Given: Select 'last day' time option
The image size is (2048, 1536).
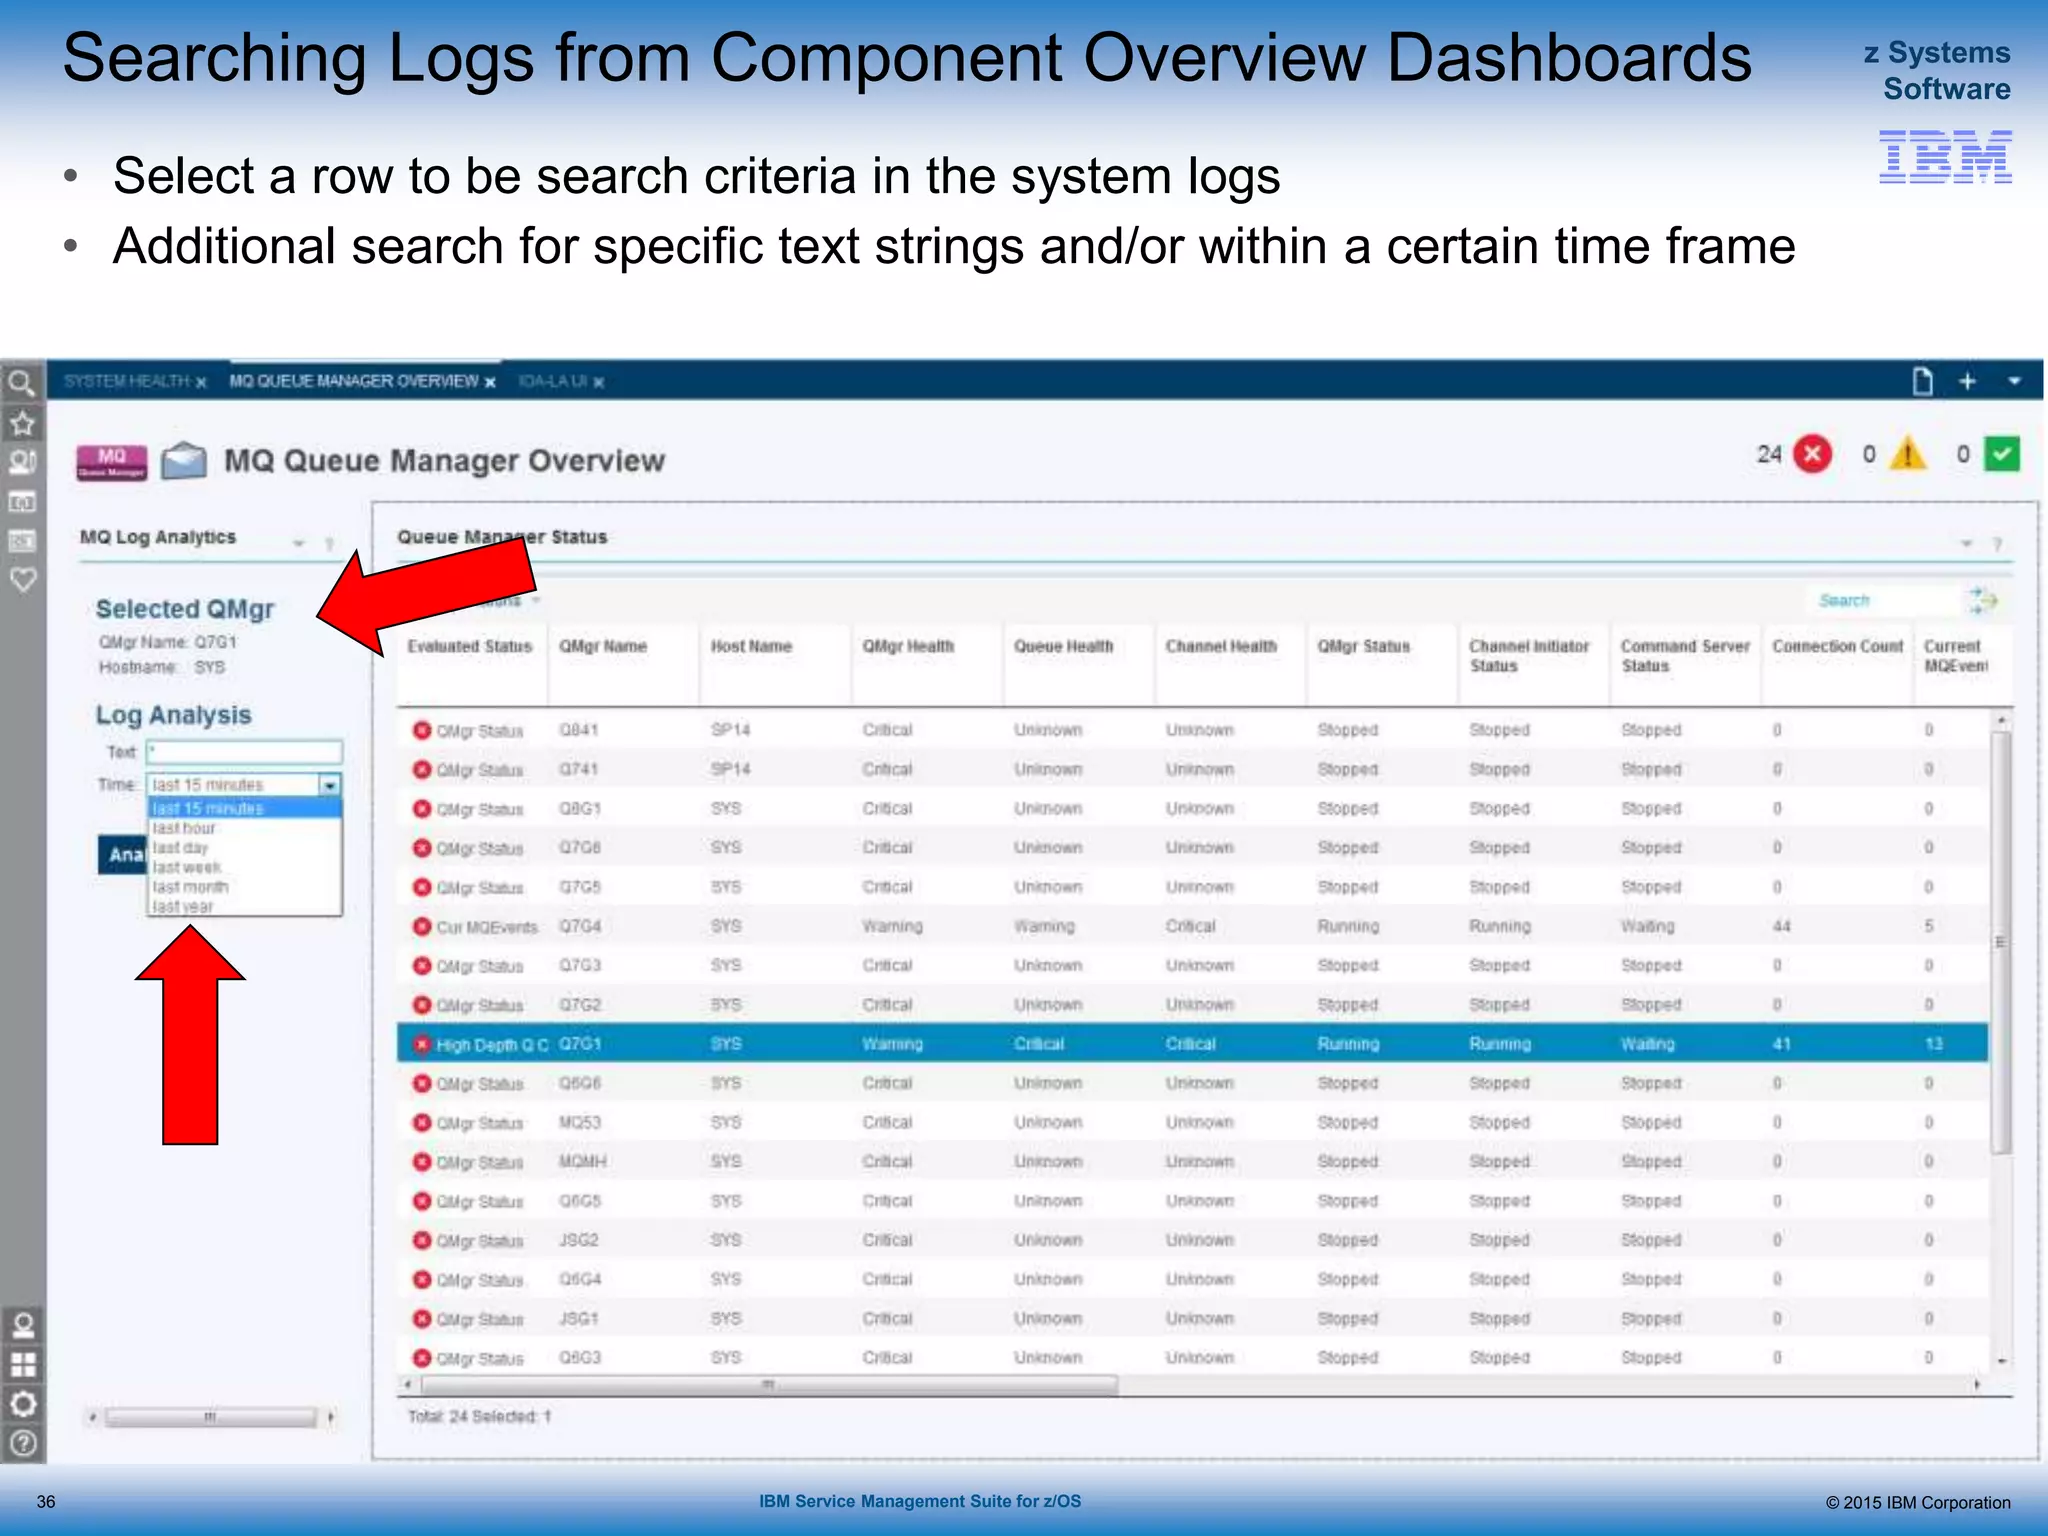Looking at the screenshot, I should pyautogui.click(x=244, y=848).
